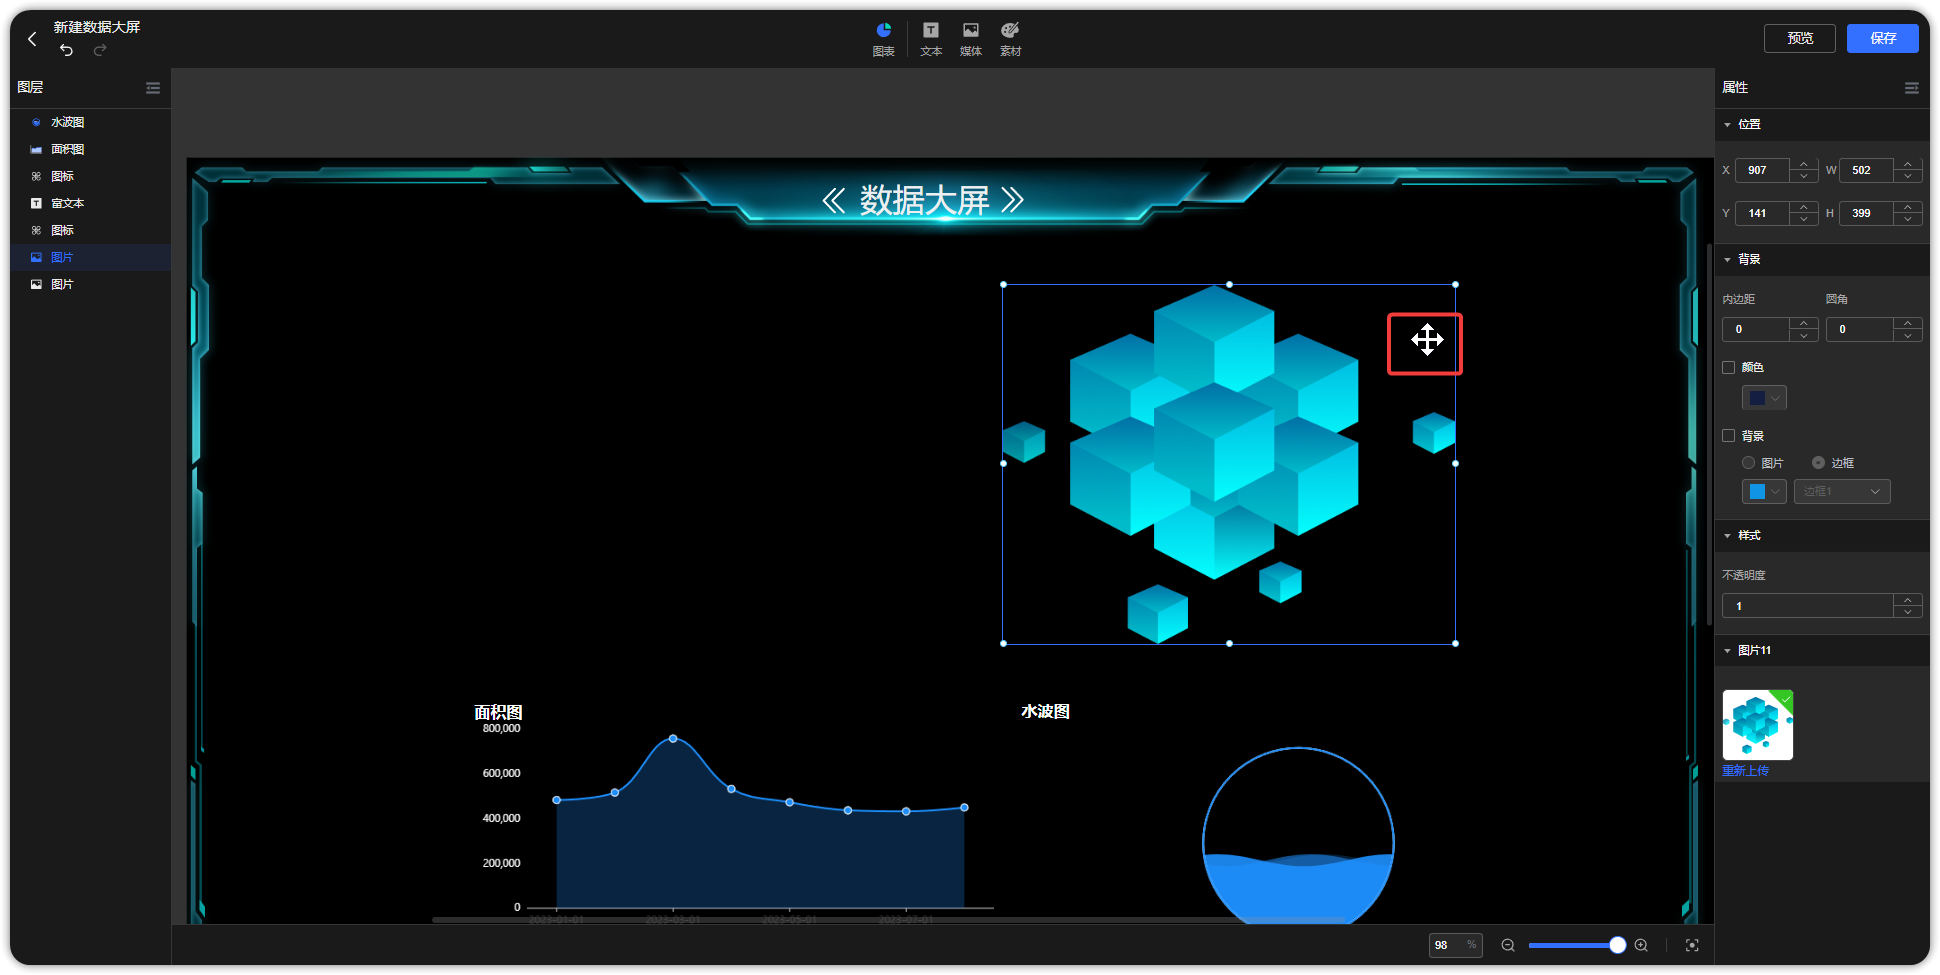Viewport: 1940px width, 975px height.
Task: Click the bottom-right handle of selected image
Action: [x=1455, y=643]
